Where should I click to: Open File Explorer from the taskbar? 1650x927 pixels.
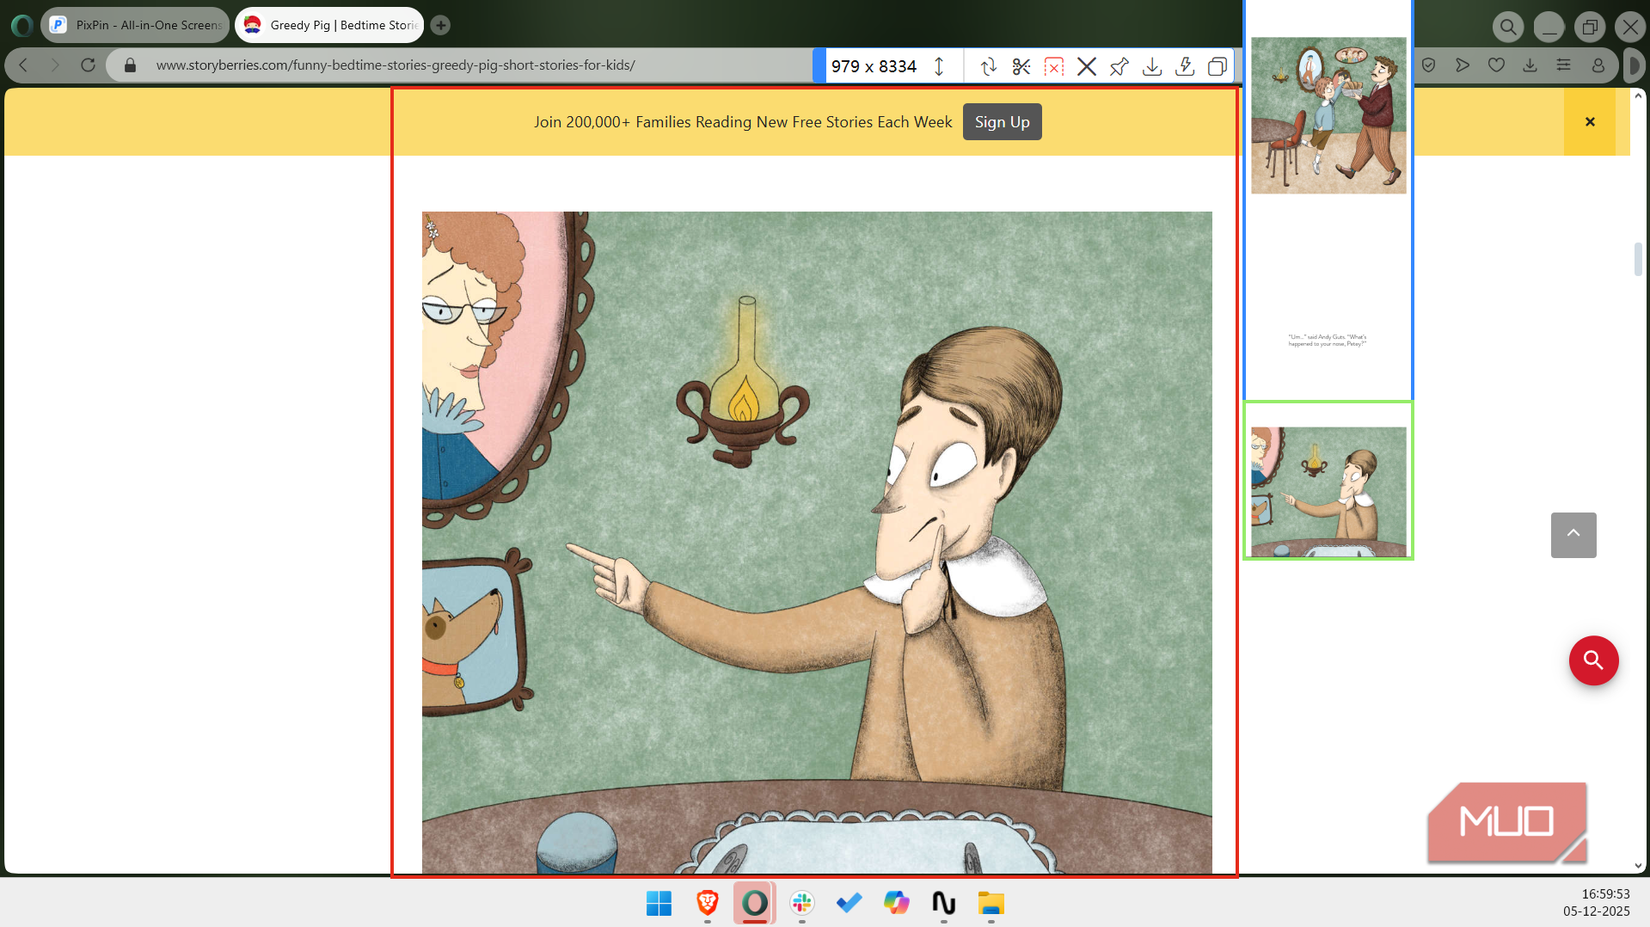tap(991, 903)
